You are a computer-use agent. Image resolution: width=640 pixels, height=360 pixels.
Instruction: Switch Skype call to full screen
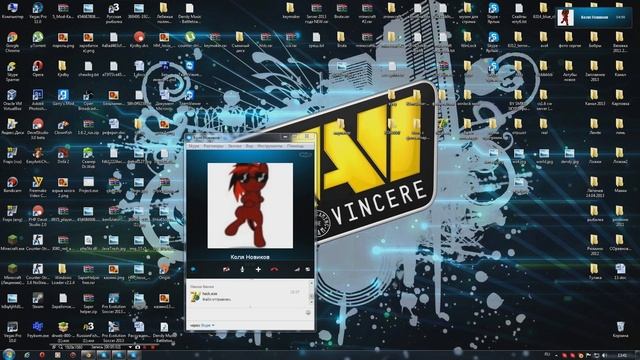(307, 269)
